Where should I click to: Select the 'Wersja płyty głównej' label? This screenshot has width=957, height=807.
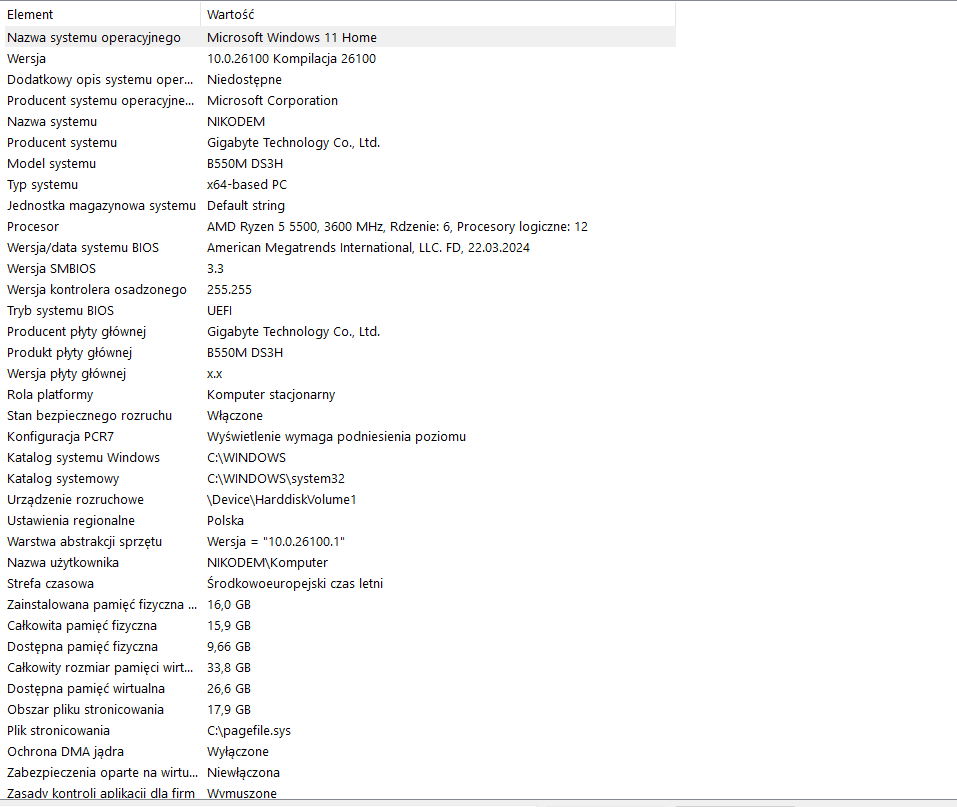[67, 374]
